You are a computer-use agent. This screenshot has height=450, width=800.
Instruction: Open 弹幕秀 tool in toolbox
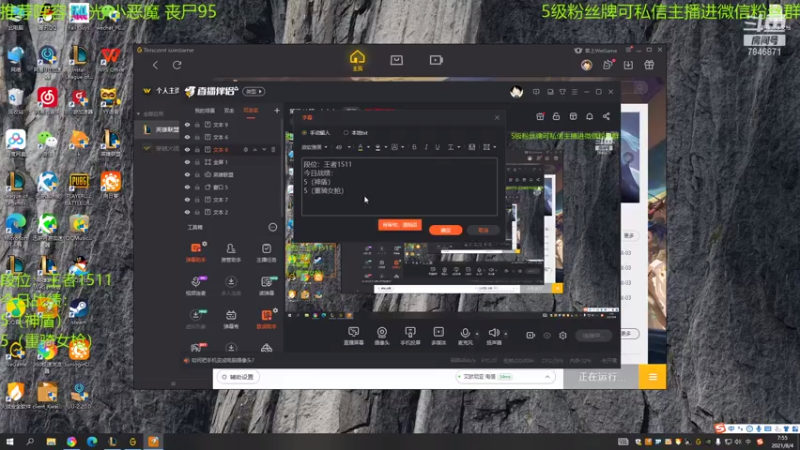tap(231, 319)
